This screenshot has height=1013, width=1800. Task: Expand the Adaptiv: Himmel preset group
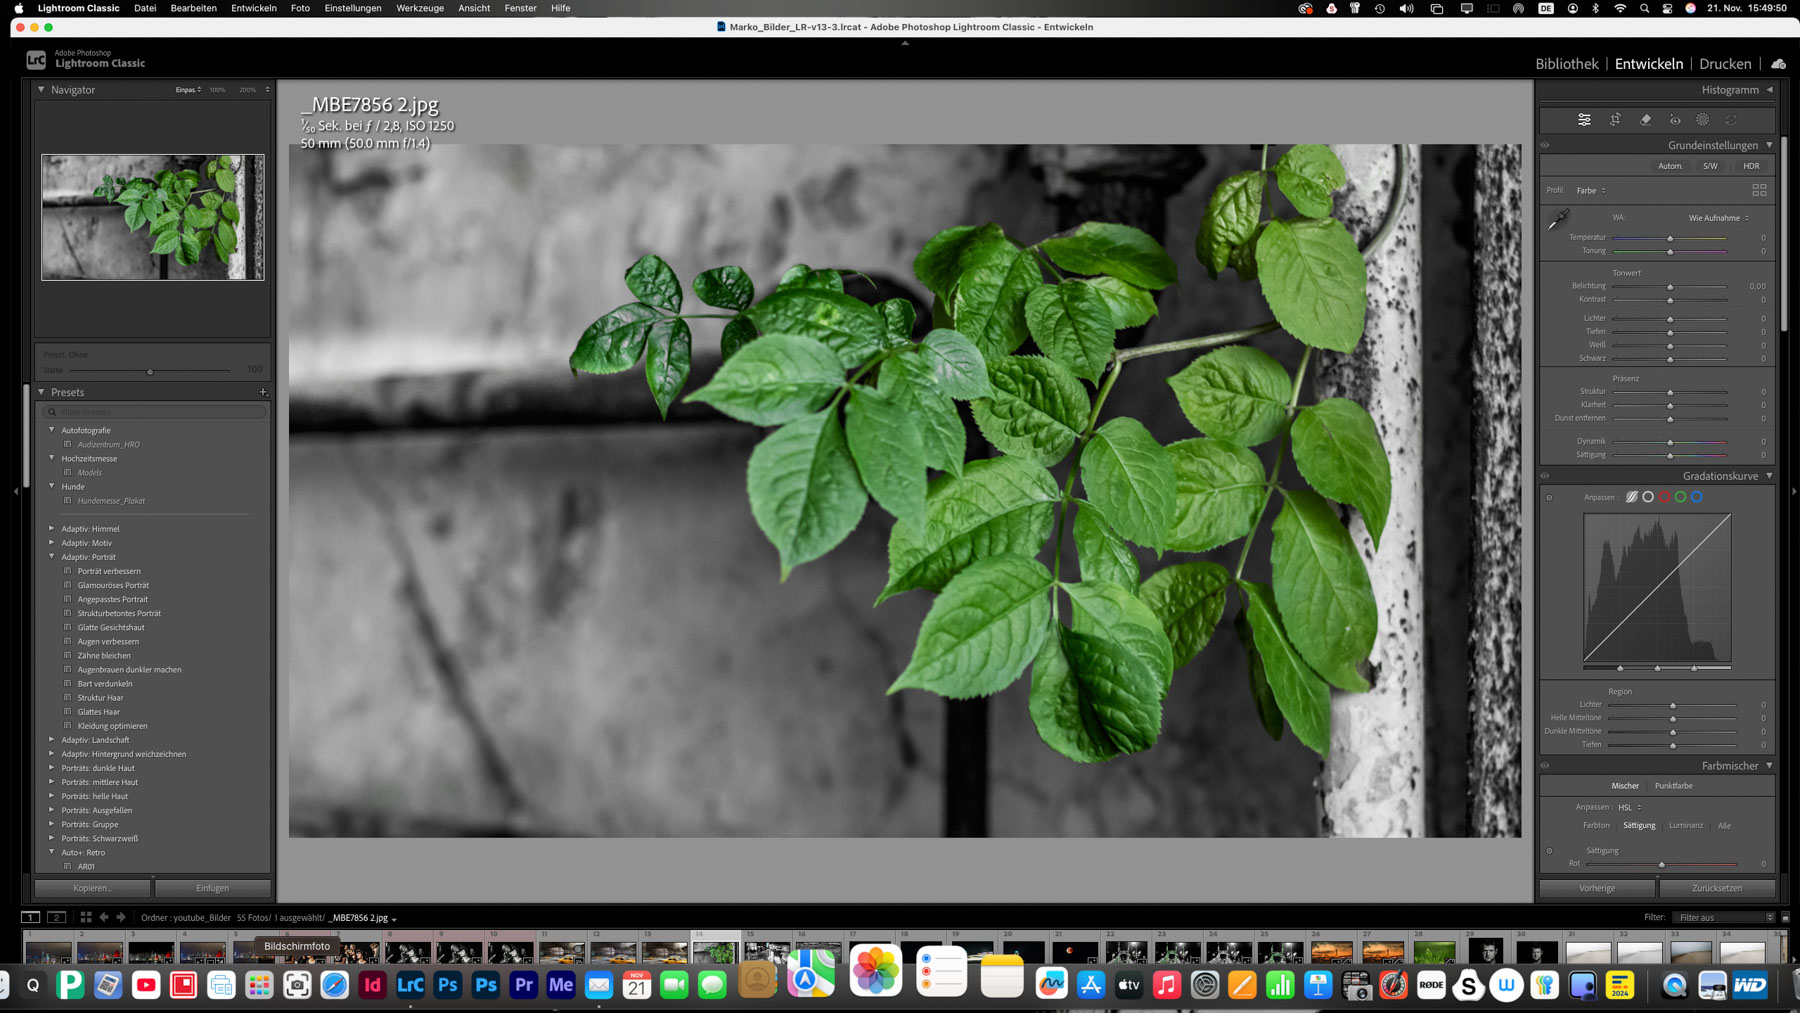tap(52, 529)
